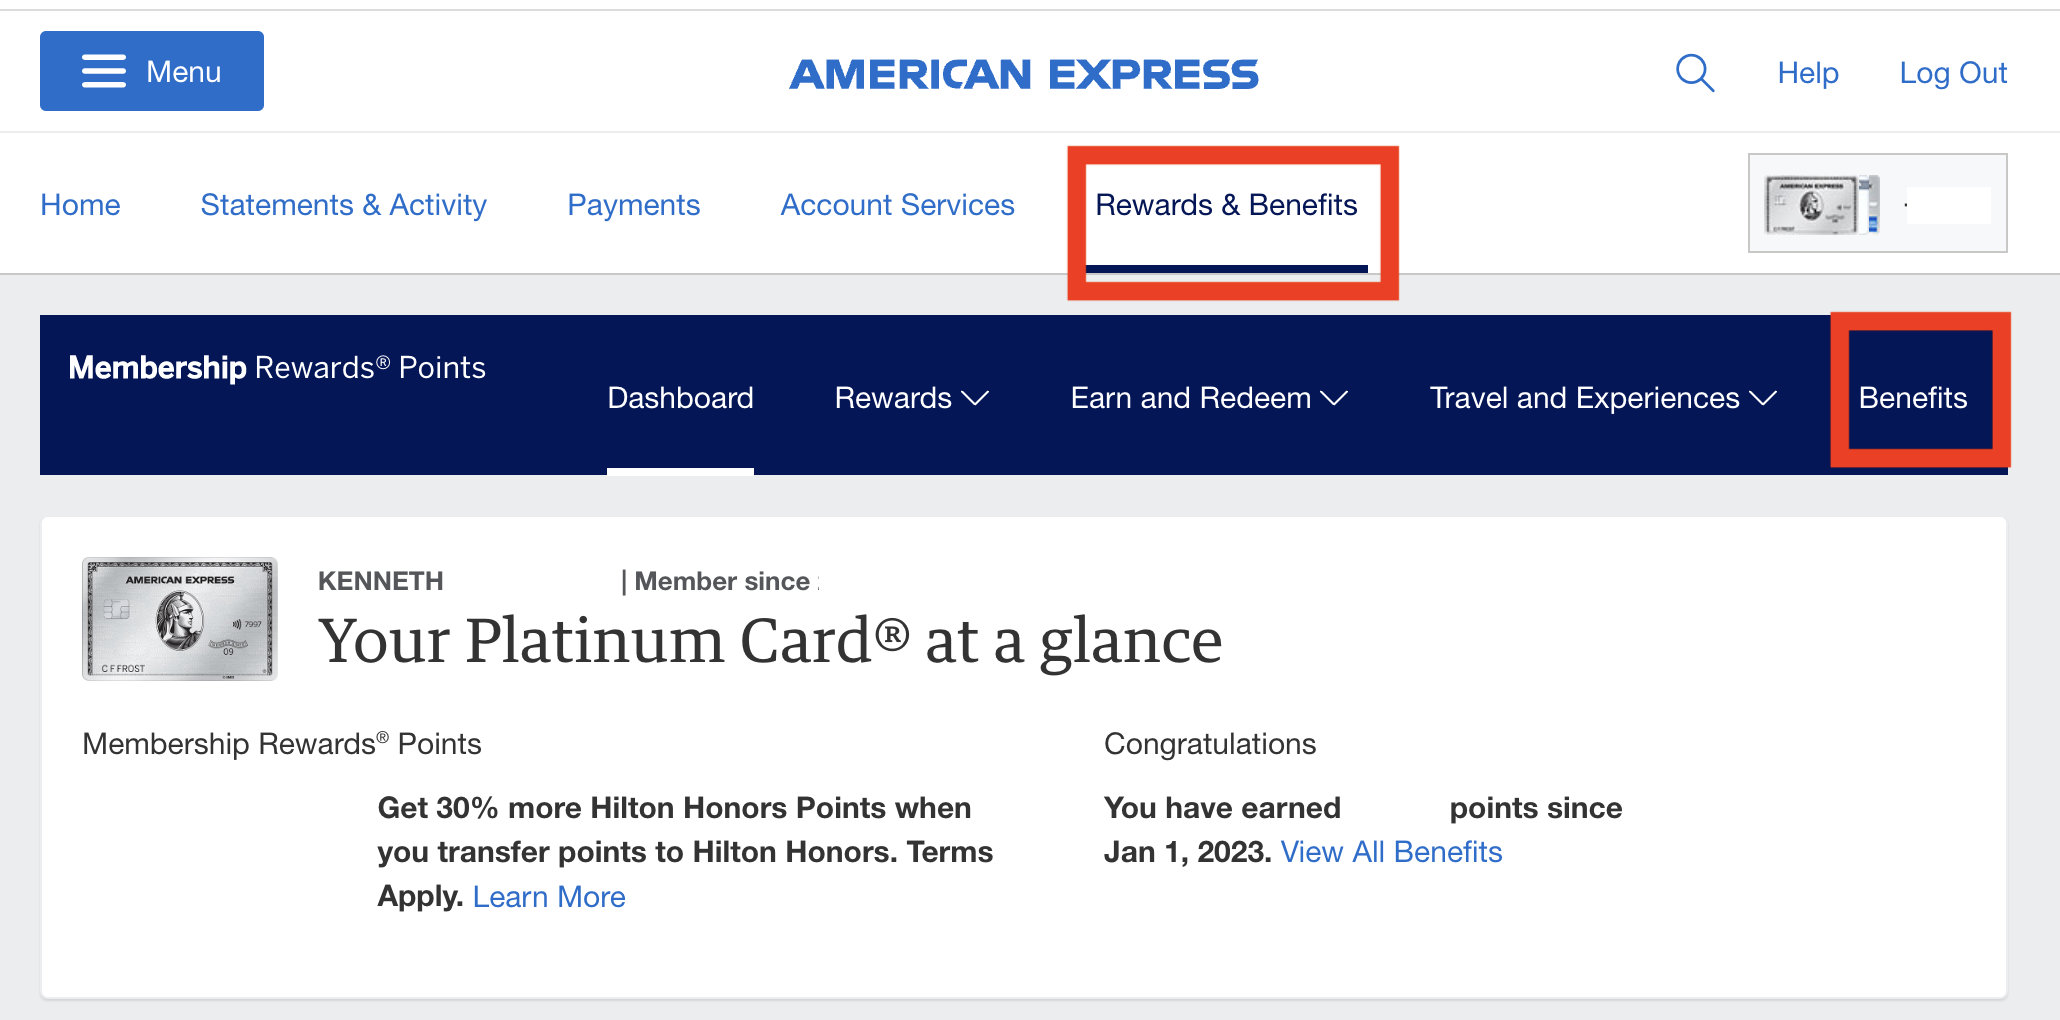Open the Benefits tab
Image resolution: width=2060 pixels, height=1020 pixels.
1913,398
